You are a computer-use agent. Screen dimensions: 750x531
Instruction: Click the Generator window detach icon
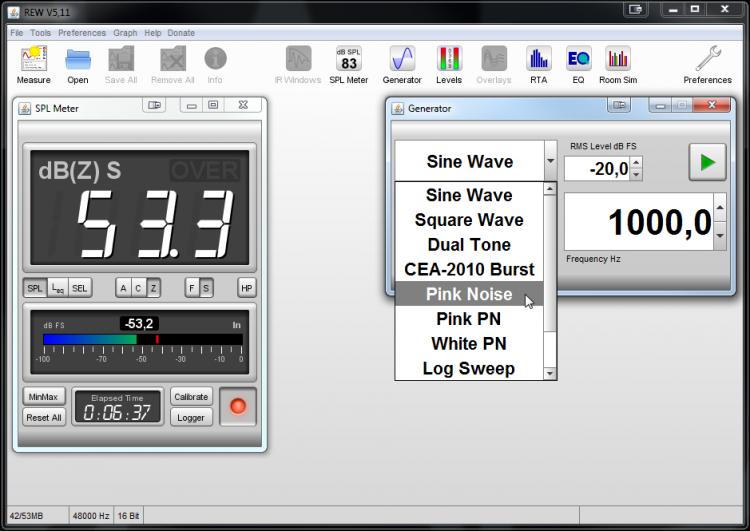point(619,105)
